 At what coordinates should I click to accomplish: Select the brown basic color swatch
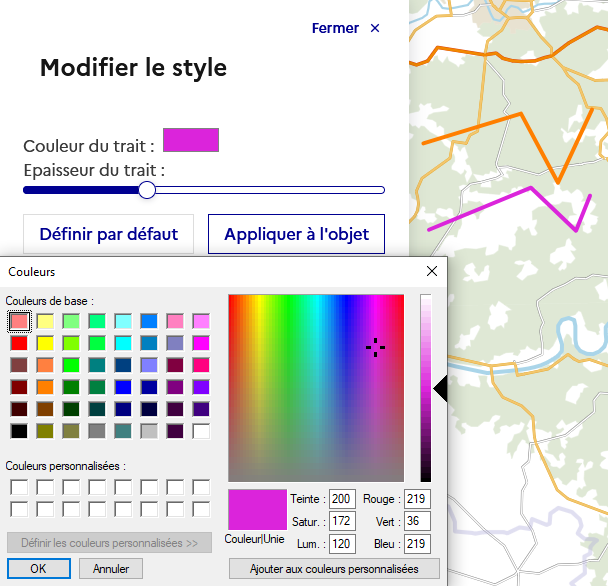[x=45, y=409]
